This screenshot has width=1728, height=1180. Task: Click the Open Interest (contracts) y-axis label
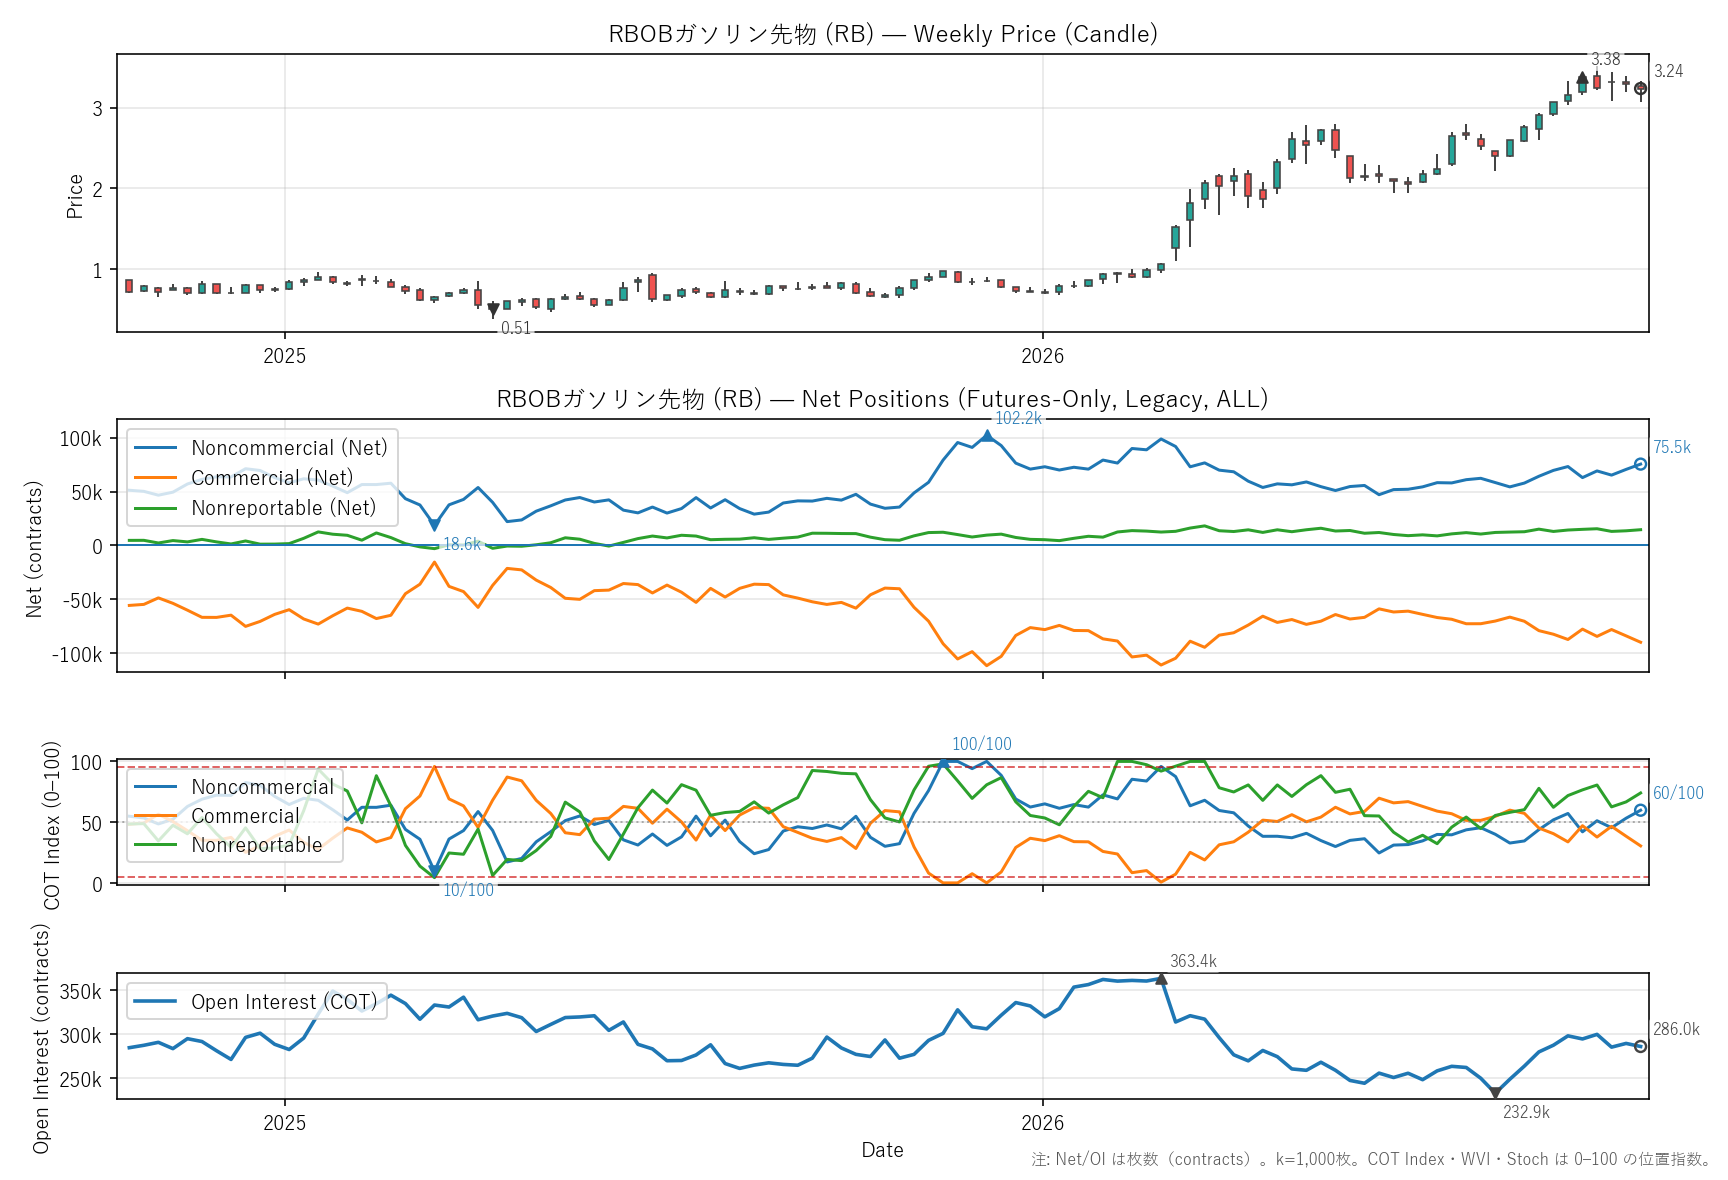click(x=41, y=1038)
